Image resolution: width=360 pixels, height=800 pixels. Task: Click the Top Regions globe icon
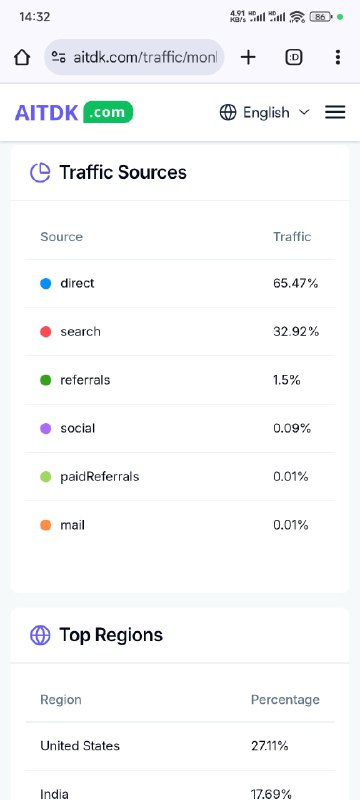coord(40,635)
